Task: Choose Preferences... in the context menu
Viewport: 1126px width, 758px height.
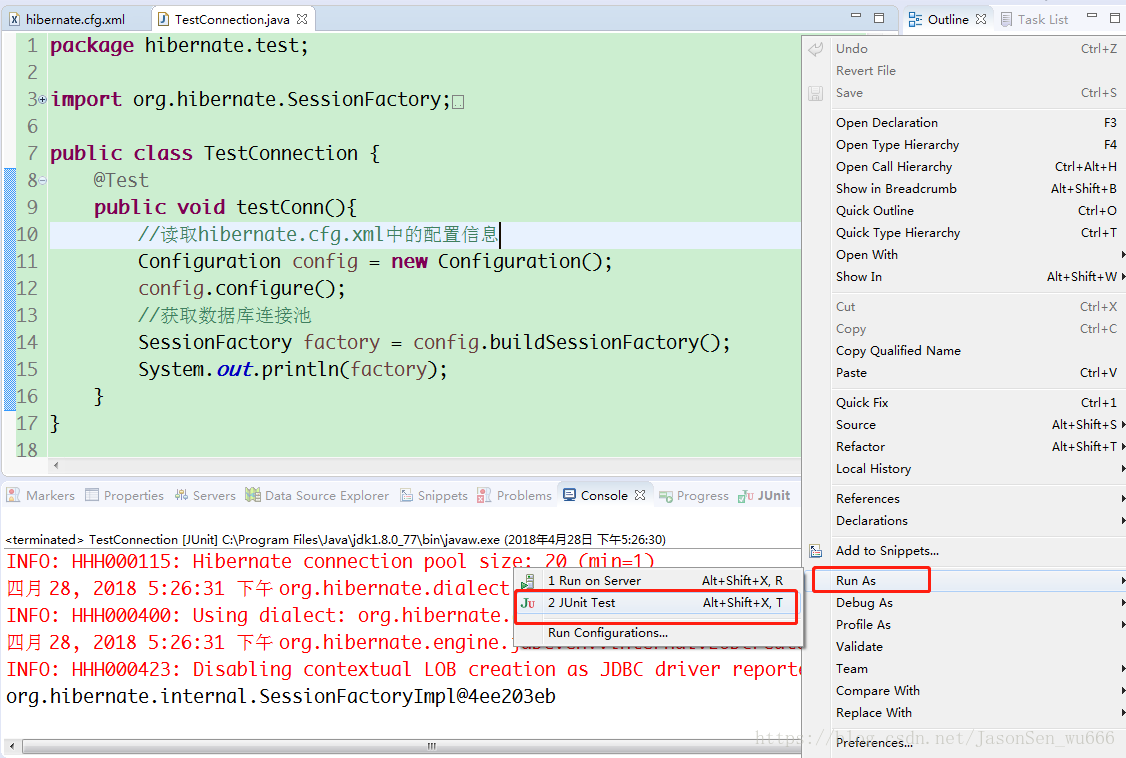Action: pyautogui.click(x=963, y=743)
